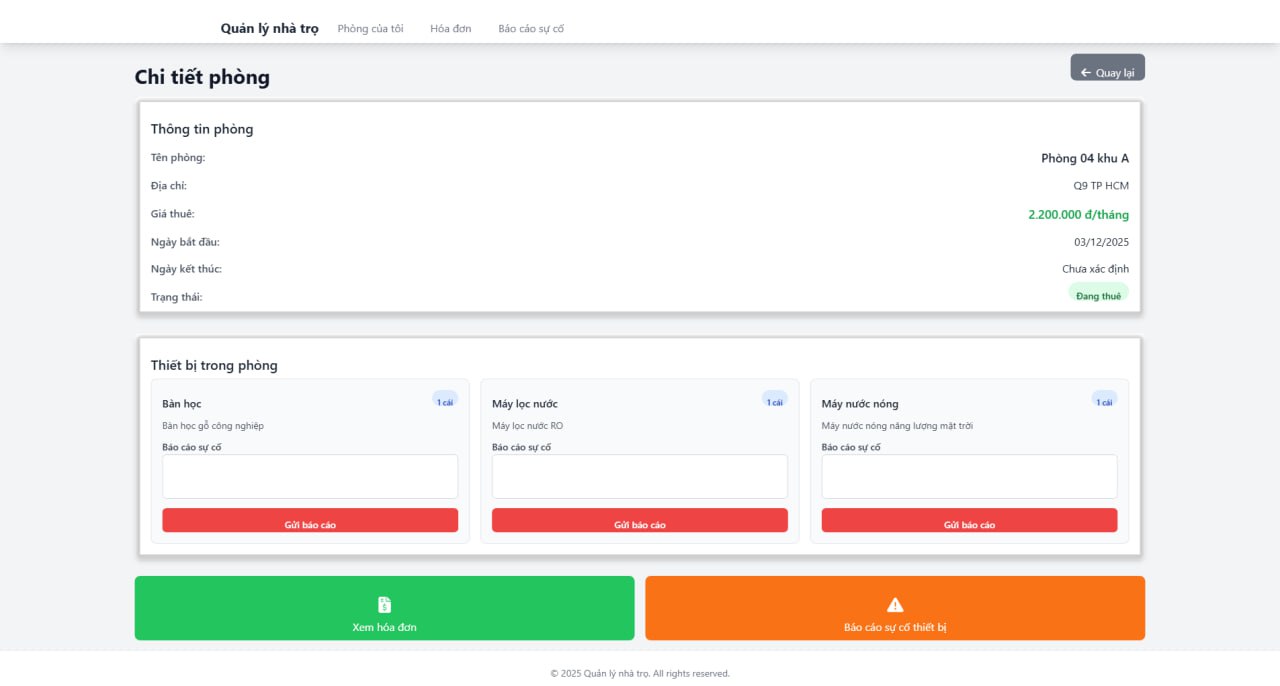Submit 'Gửi báo cáo' for Máy lọc nước
This screenshot has height=686, width=1280.
click(639, 520)
